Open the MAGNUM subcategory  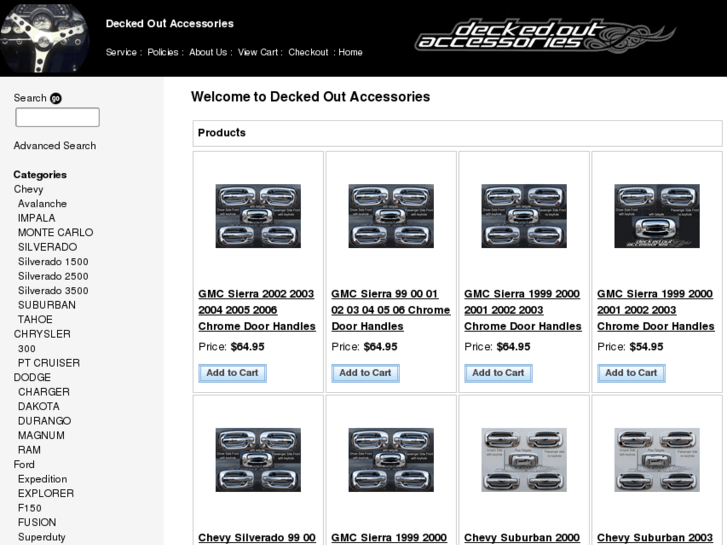pos(41,436)
